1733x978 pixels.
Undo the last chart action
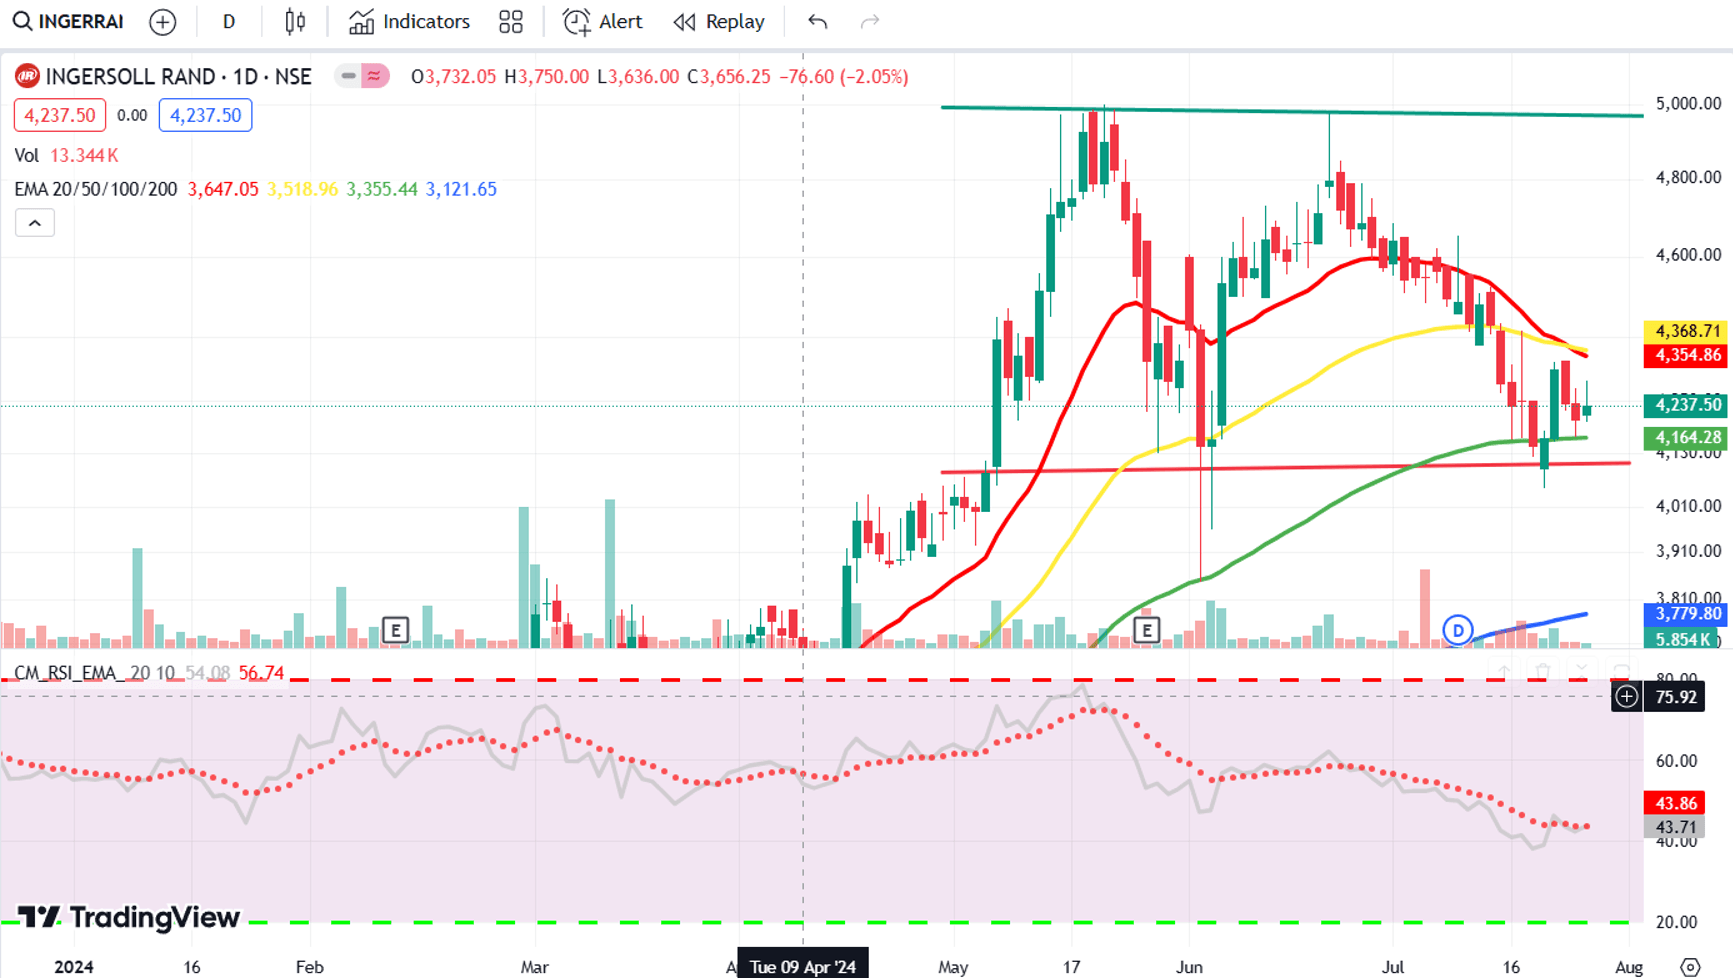pyautogui.click(x=818, y=22)
